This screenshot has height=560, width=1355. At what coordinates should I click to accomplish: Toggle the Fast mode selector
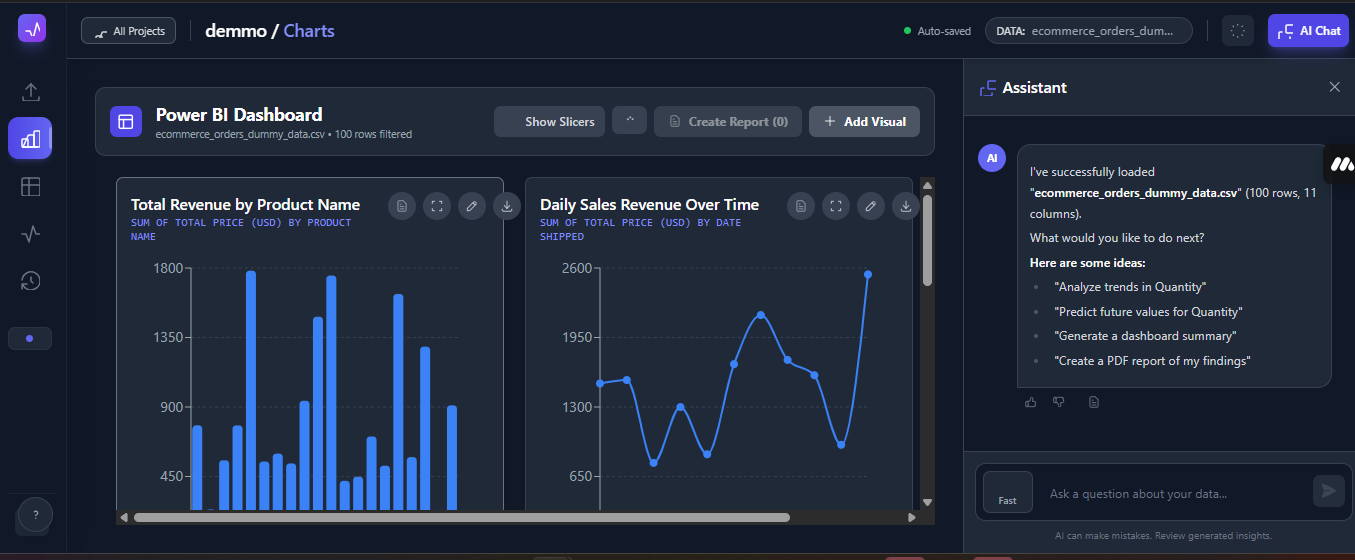(1007, 492)
